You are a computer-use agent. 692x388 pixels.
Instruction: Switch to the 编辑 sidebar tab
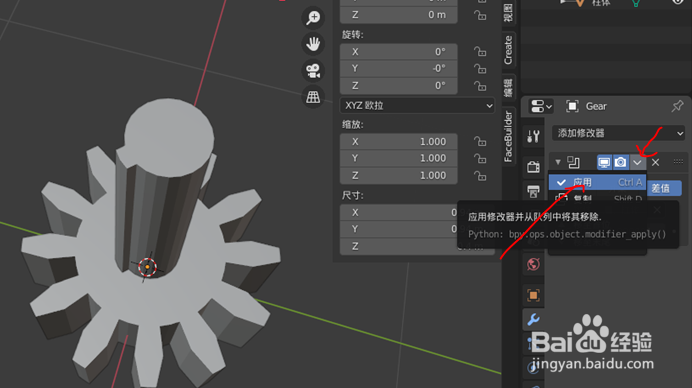point(508,88)
